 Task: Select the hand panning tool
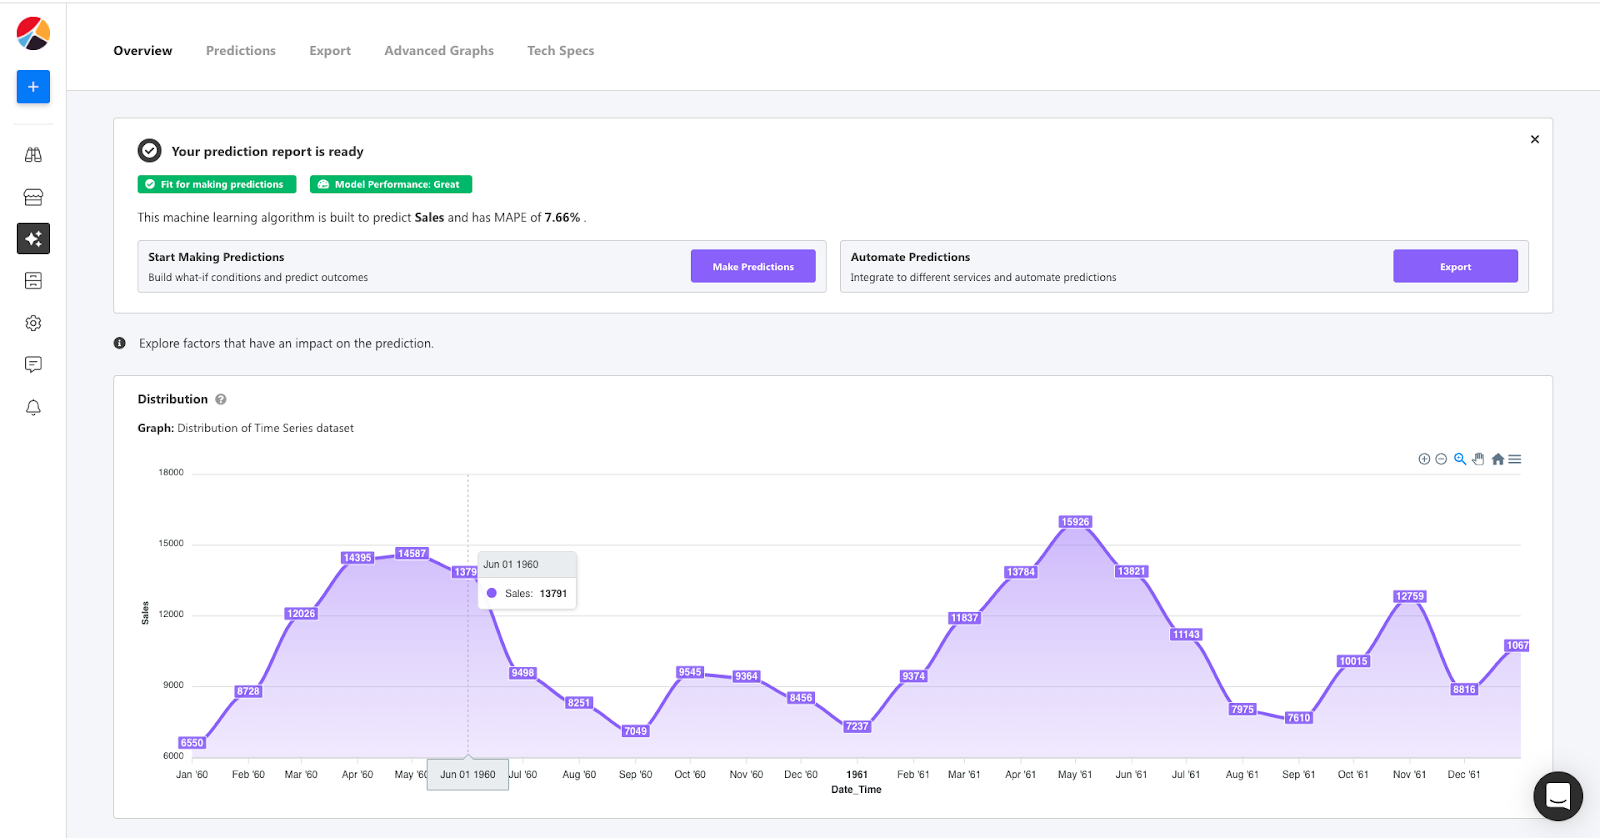point(1478,459)
